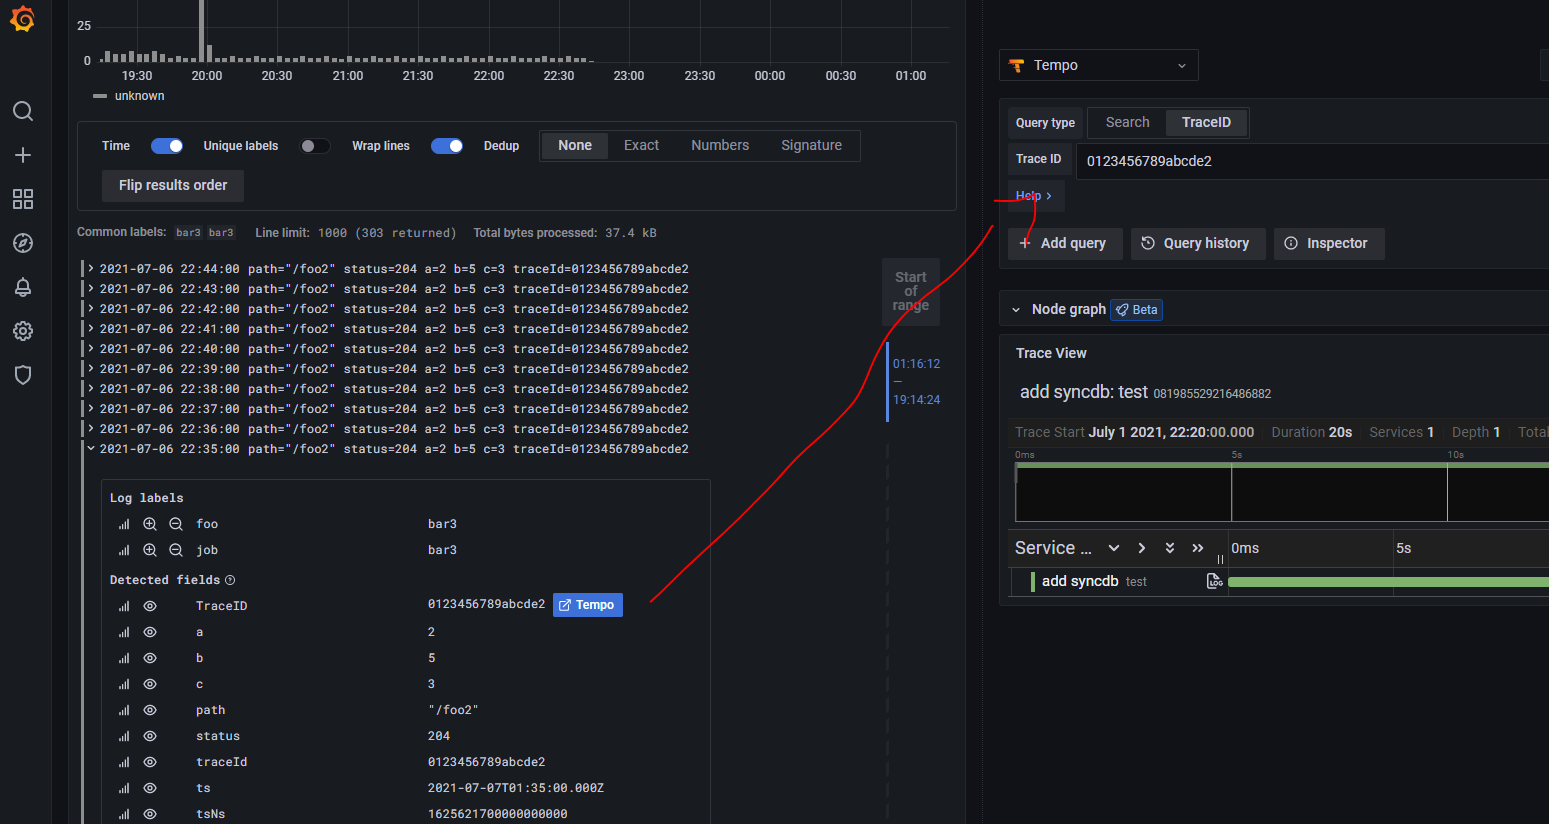Open the Dashboards grid icon
The height and width of the screenshot is (824, 1549).
tap(23, 199)
